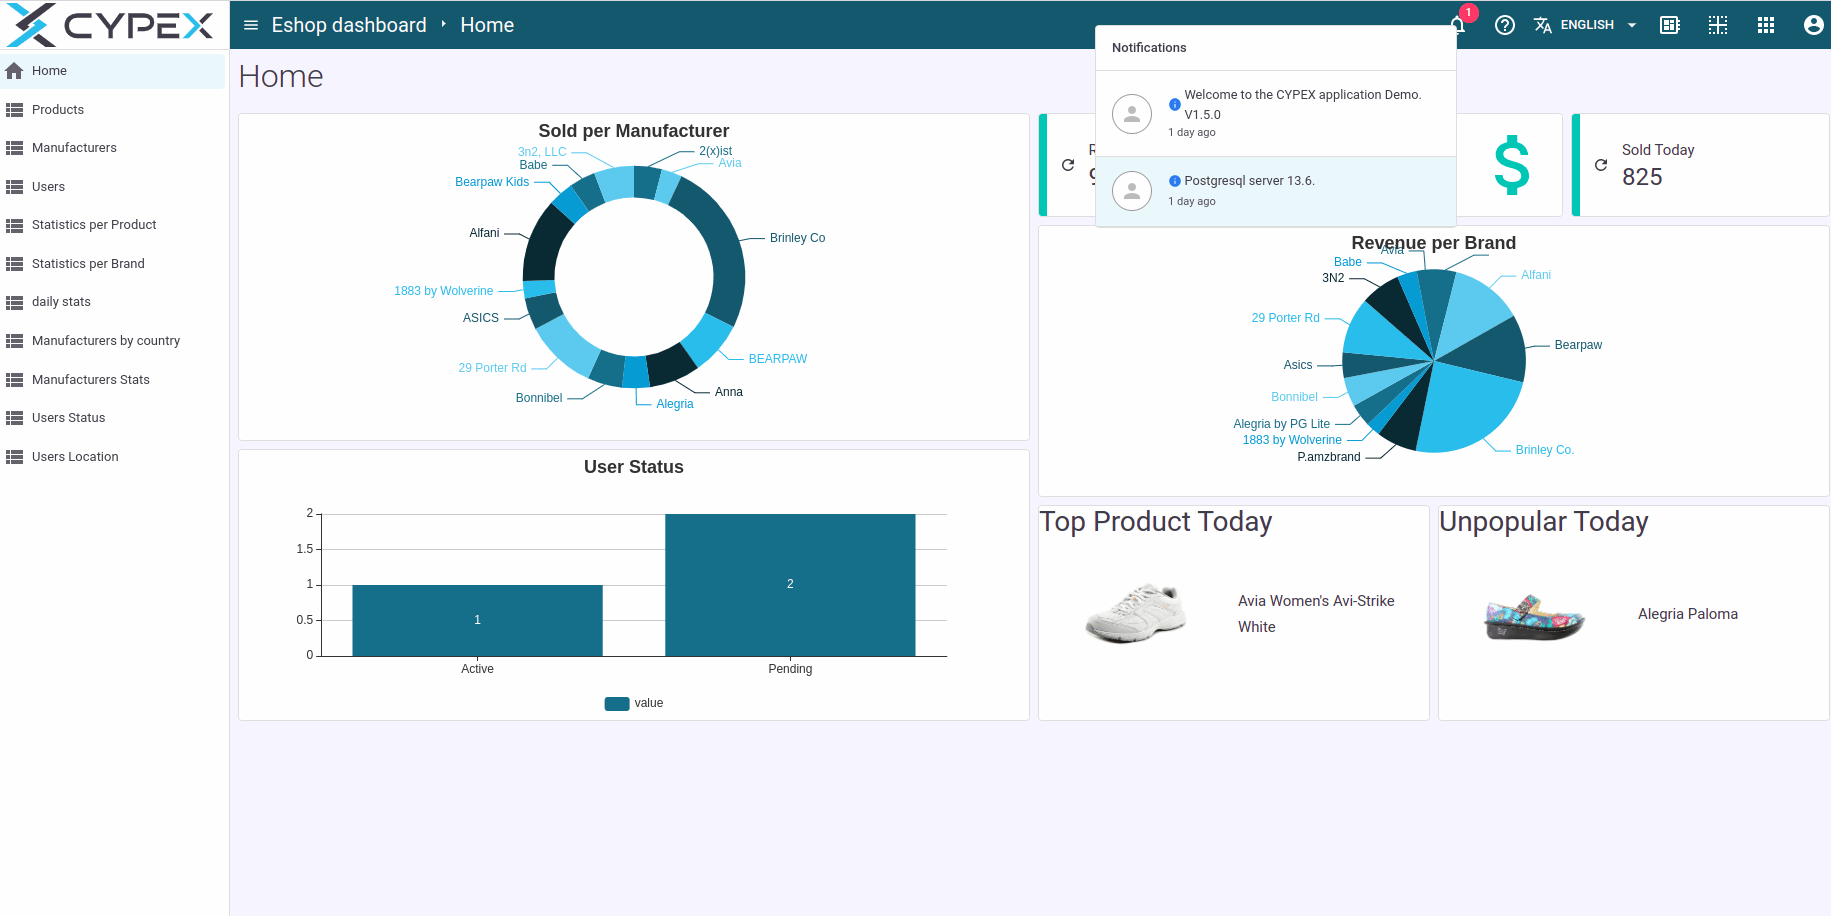1831x916 pixels.
Task: Click the avatar on the Welcome notification
Action: [1132, 114]
